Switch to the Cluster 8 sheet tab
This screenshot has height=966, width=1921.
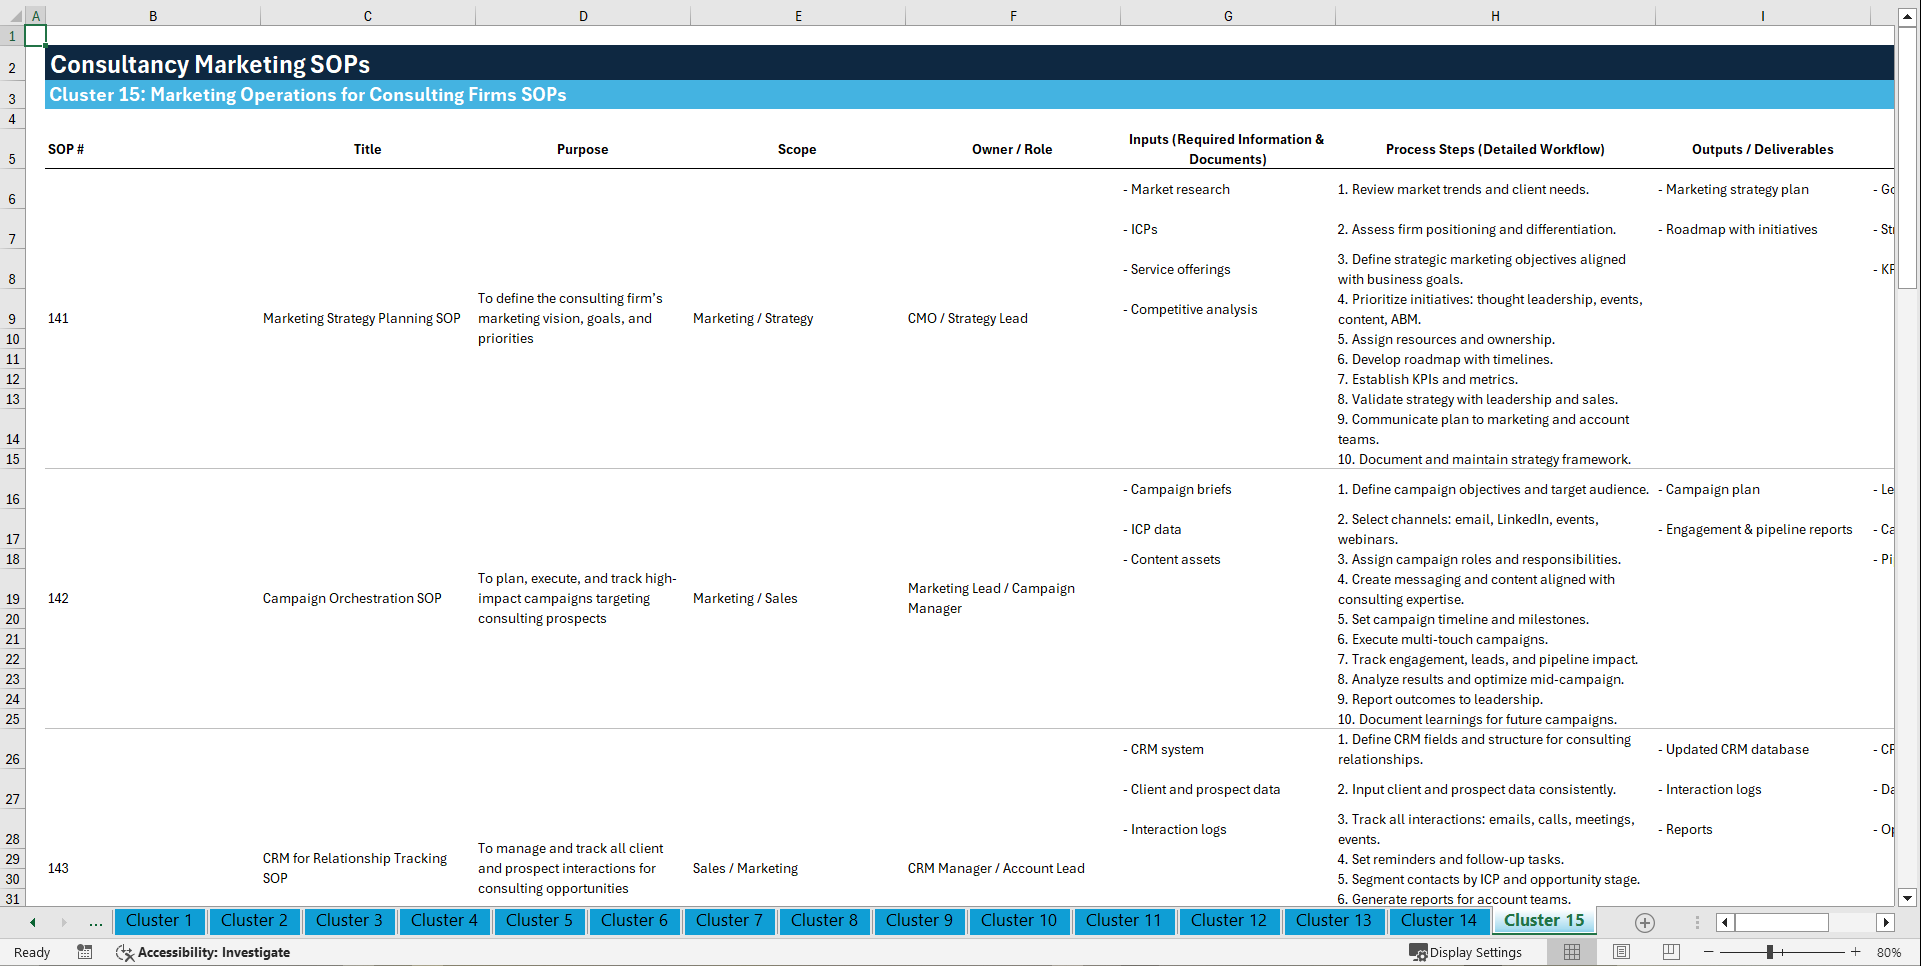click(x=824, y=921)
